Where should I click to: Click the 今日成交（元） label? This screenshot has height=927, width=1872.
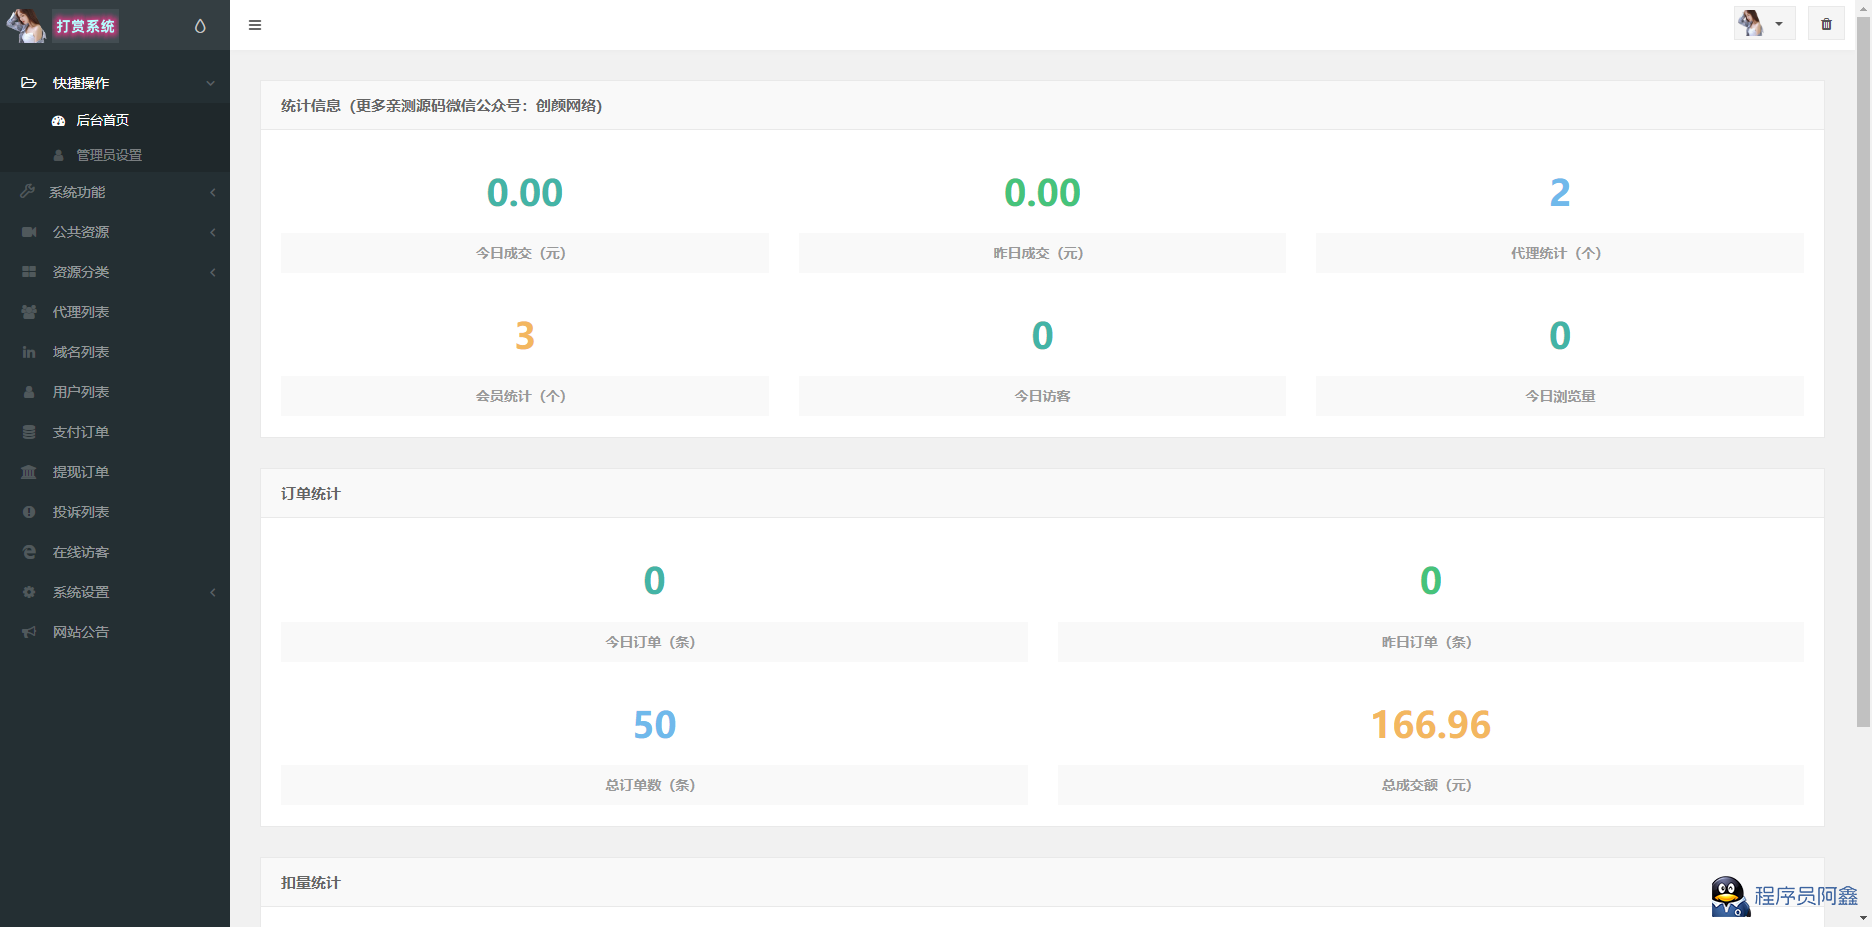click(521, 253)
